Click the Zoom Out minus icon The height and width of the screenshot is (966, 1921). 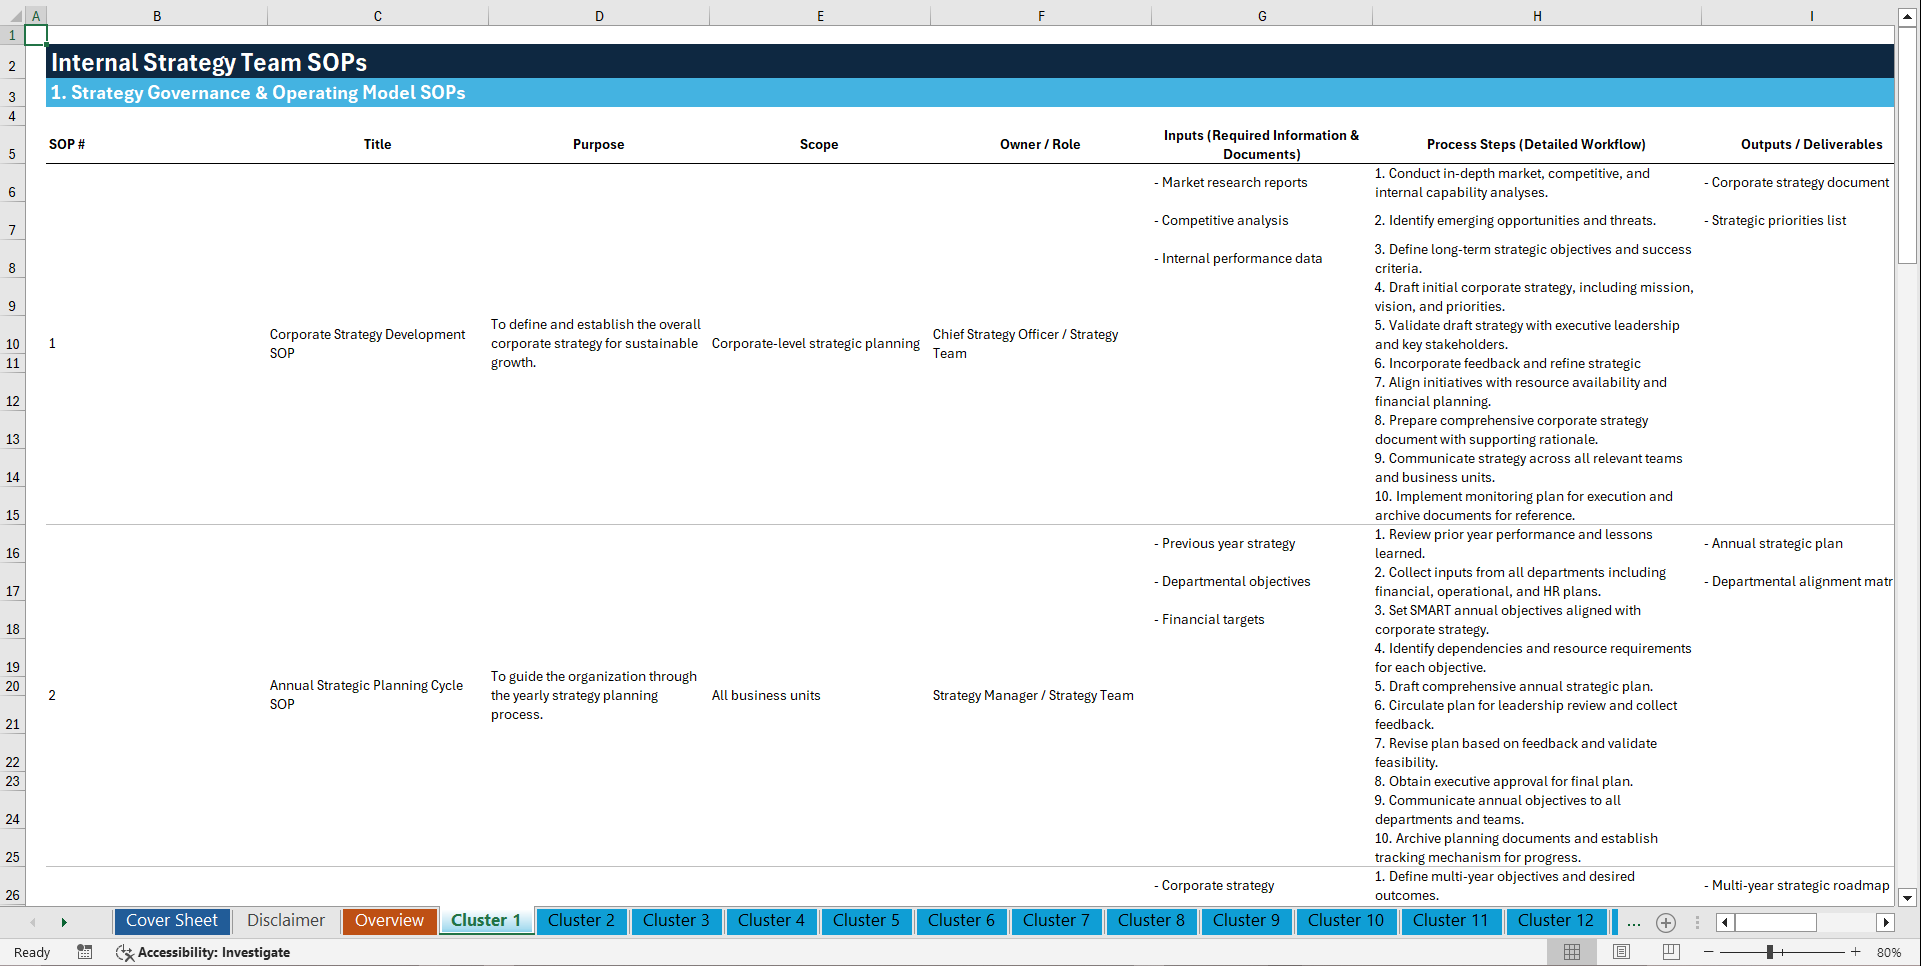1710,952
